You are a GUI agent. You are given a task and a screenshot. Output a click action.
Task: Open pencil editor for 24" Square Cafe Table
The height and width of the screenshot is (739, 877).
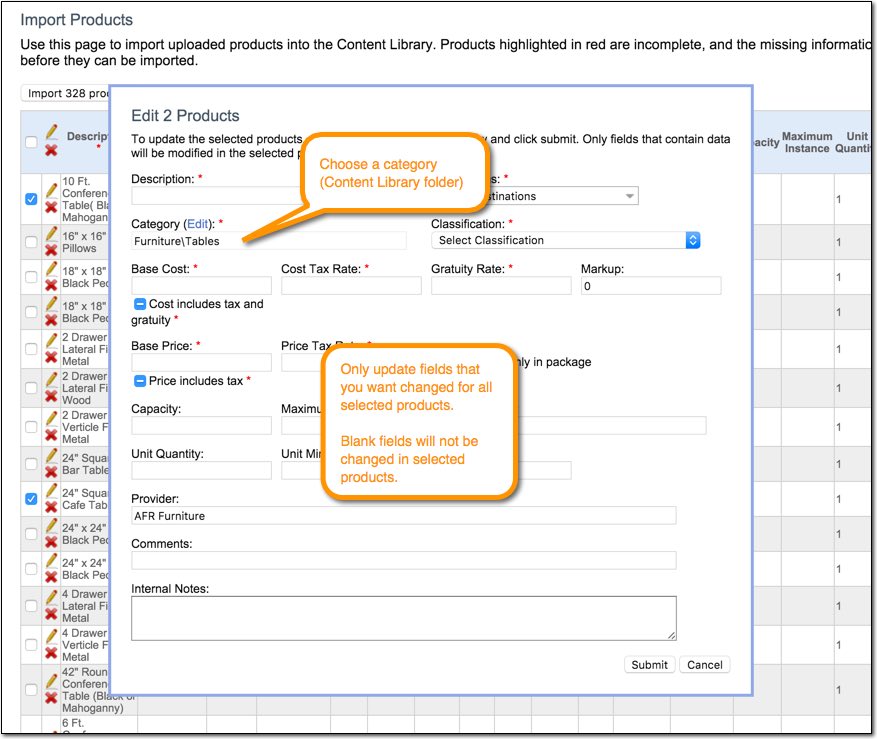point(51,491)
